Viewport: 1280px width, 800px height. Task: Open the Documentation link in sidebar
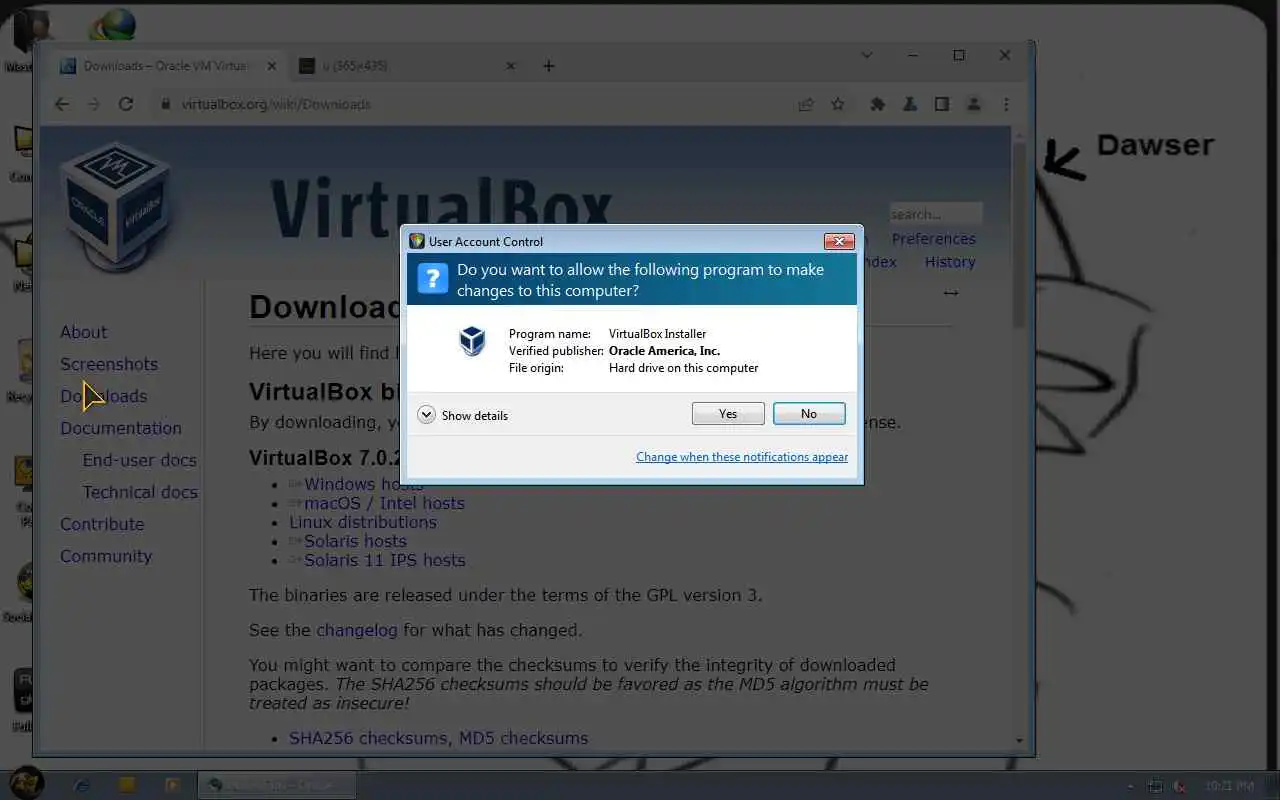click(121, 428)
